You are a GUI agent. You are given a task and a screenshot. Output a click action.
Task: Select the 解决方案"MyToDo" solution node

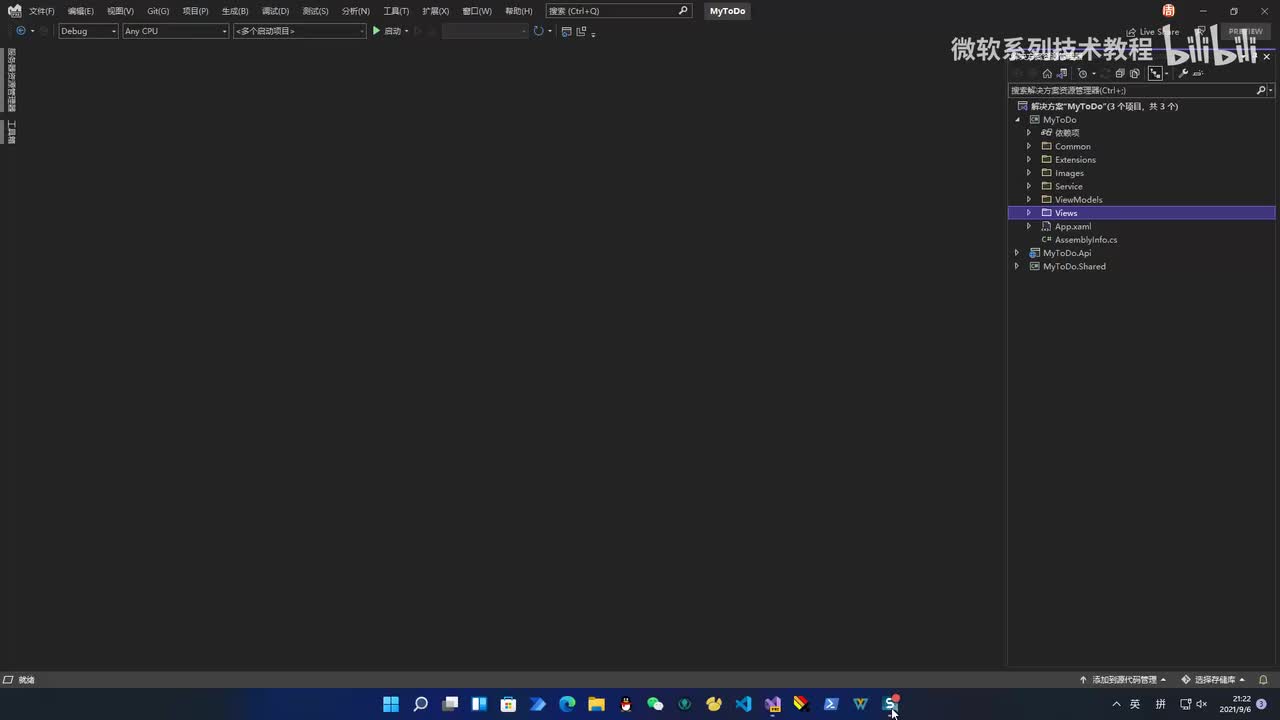pos(1104,106)
